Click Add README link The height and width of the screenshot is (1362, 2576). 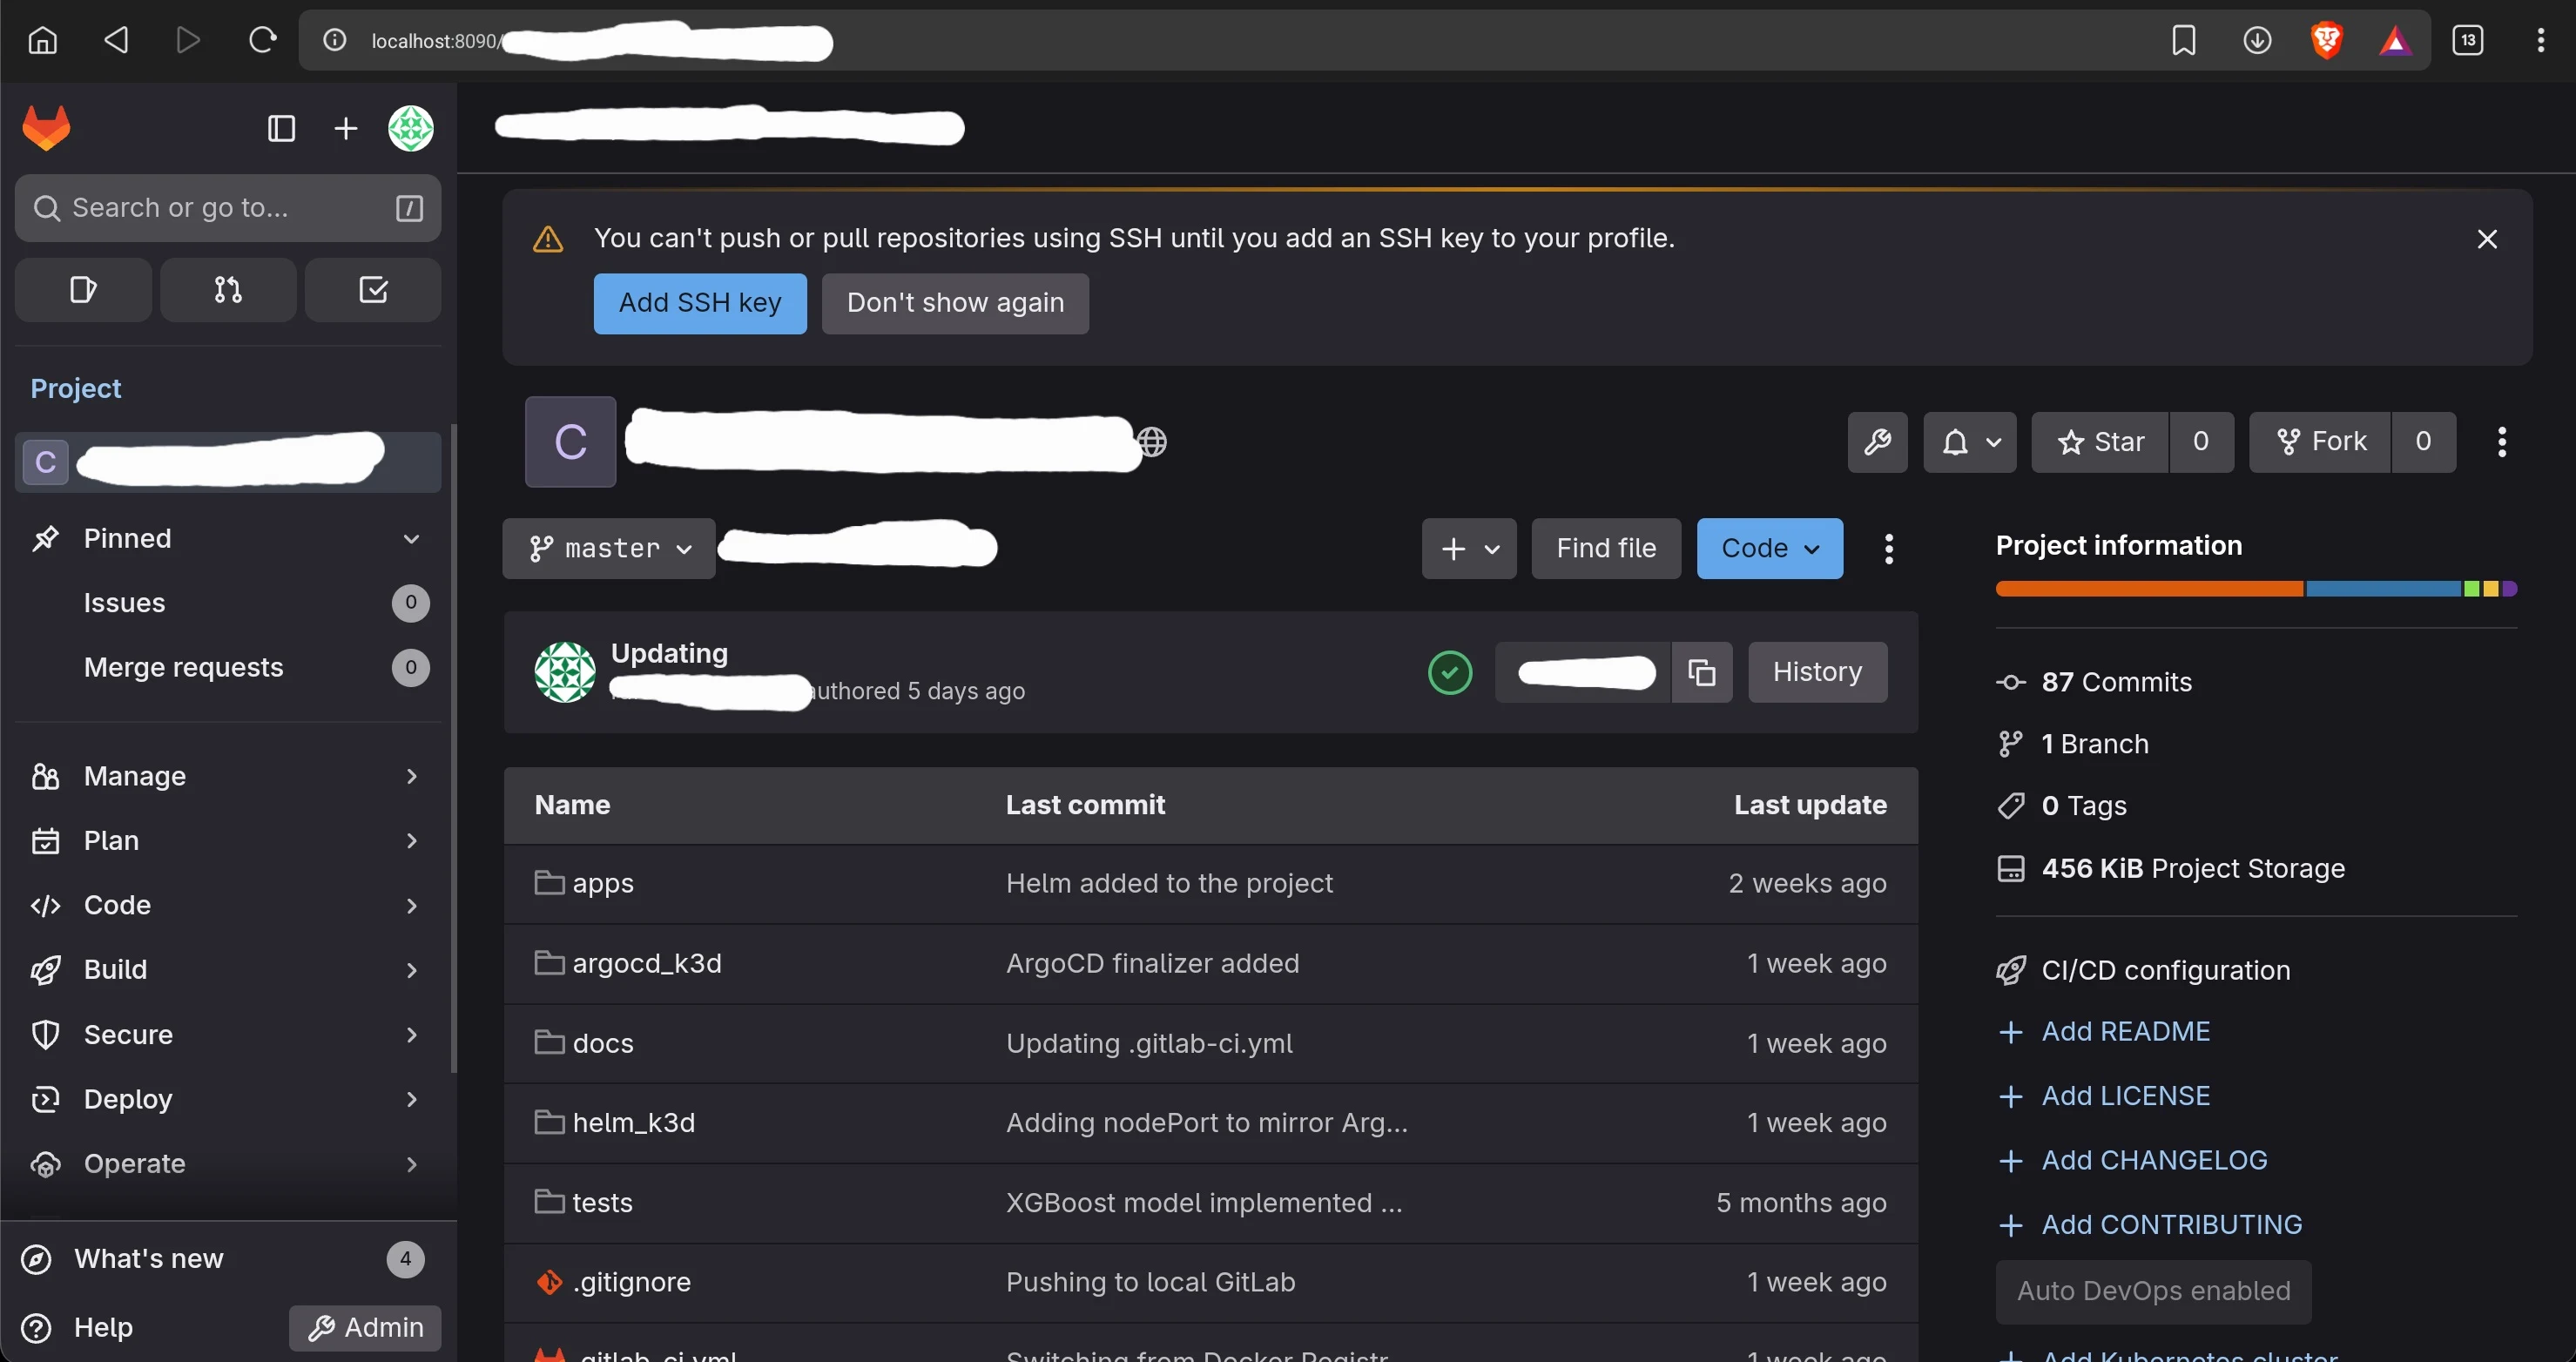pyautogui.click(x=2125, y=1032)
